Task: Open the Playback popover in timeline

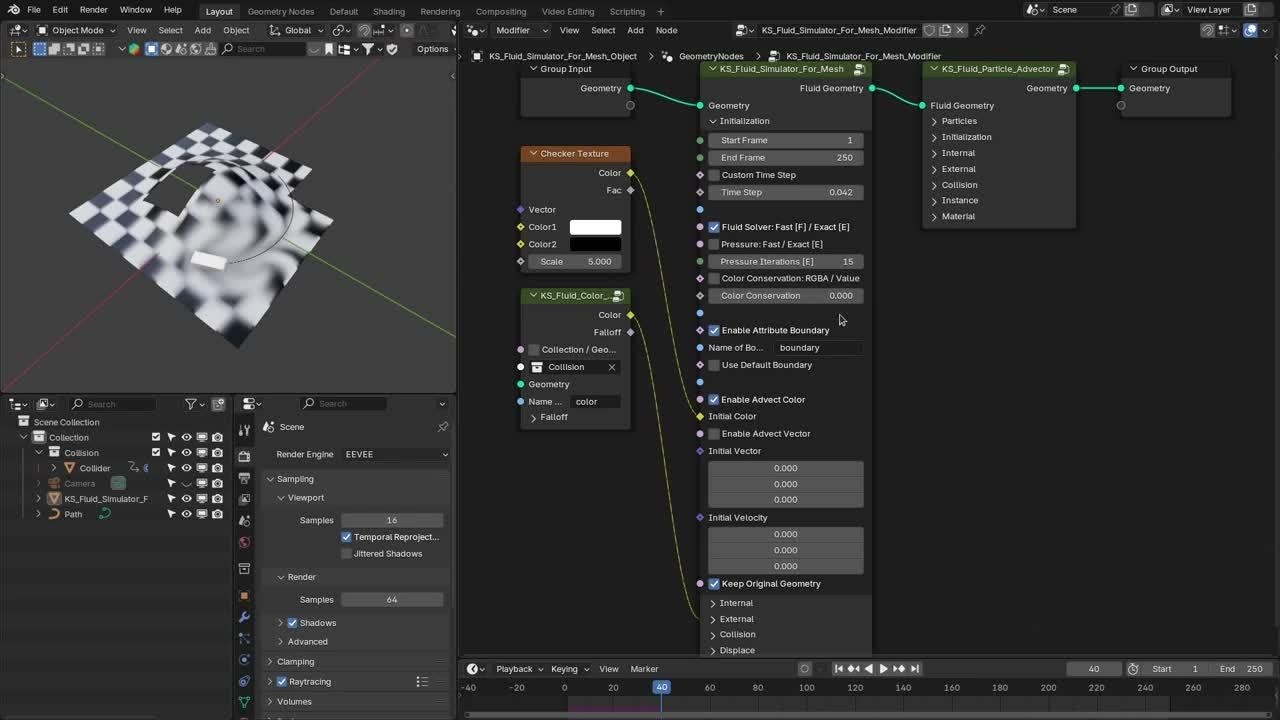Action: pos(515,669)
